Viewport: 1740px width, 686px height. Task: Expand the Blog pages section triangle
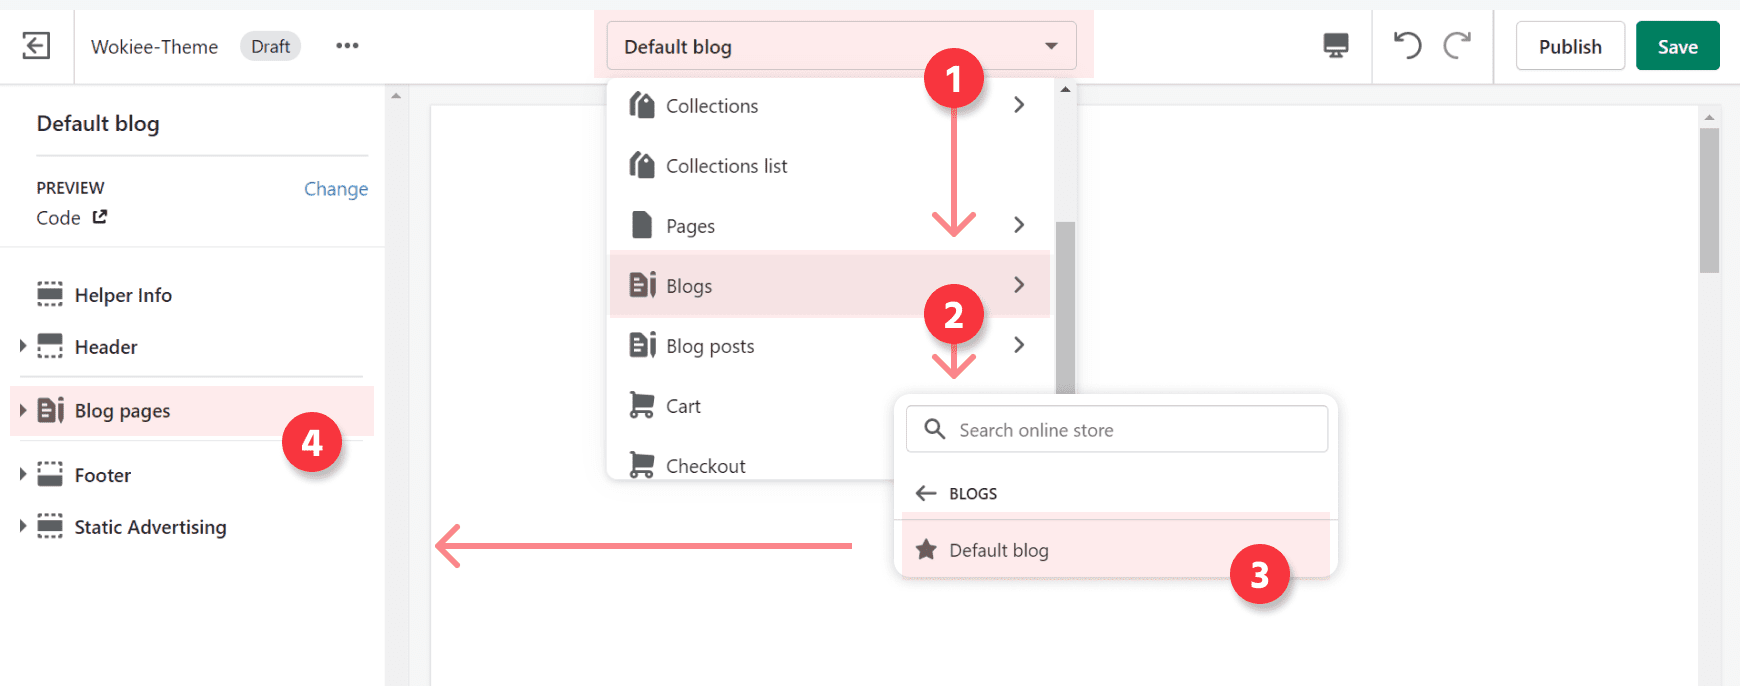[23, 410]
